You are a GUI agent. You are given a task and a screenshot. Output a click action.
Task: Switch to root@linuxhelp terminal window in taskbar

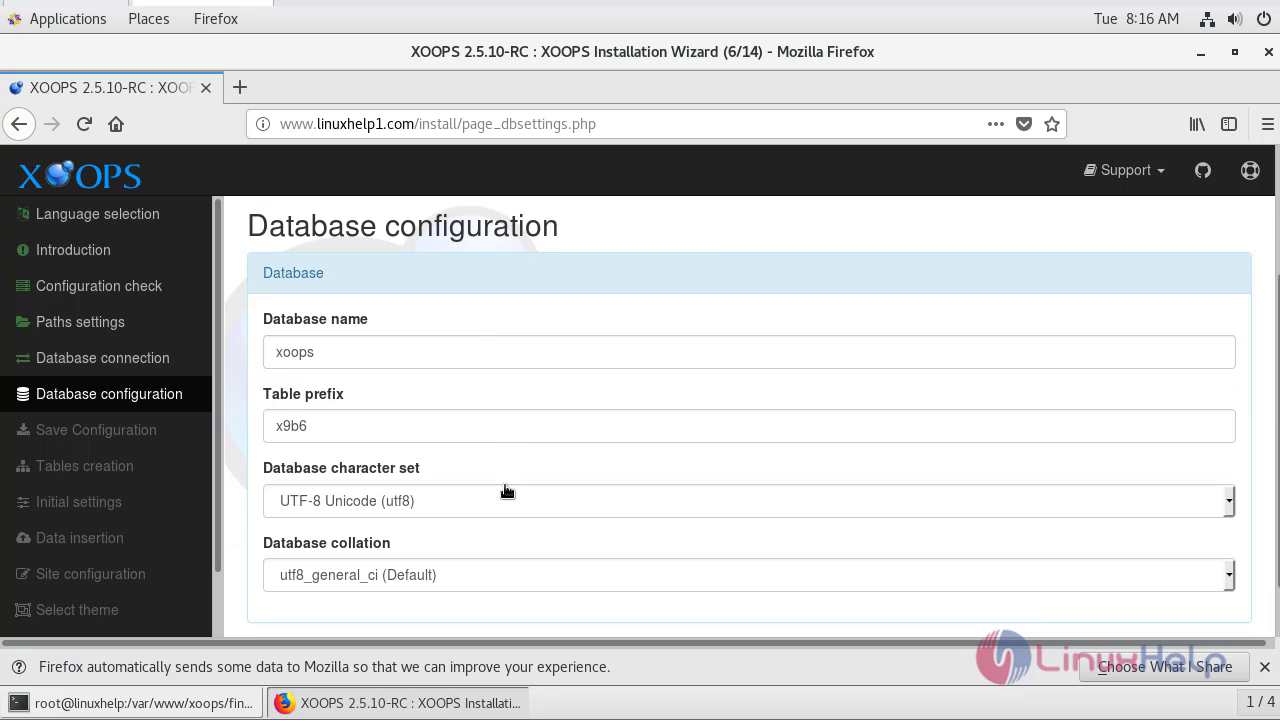click(133, 703)
